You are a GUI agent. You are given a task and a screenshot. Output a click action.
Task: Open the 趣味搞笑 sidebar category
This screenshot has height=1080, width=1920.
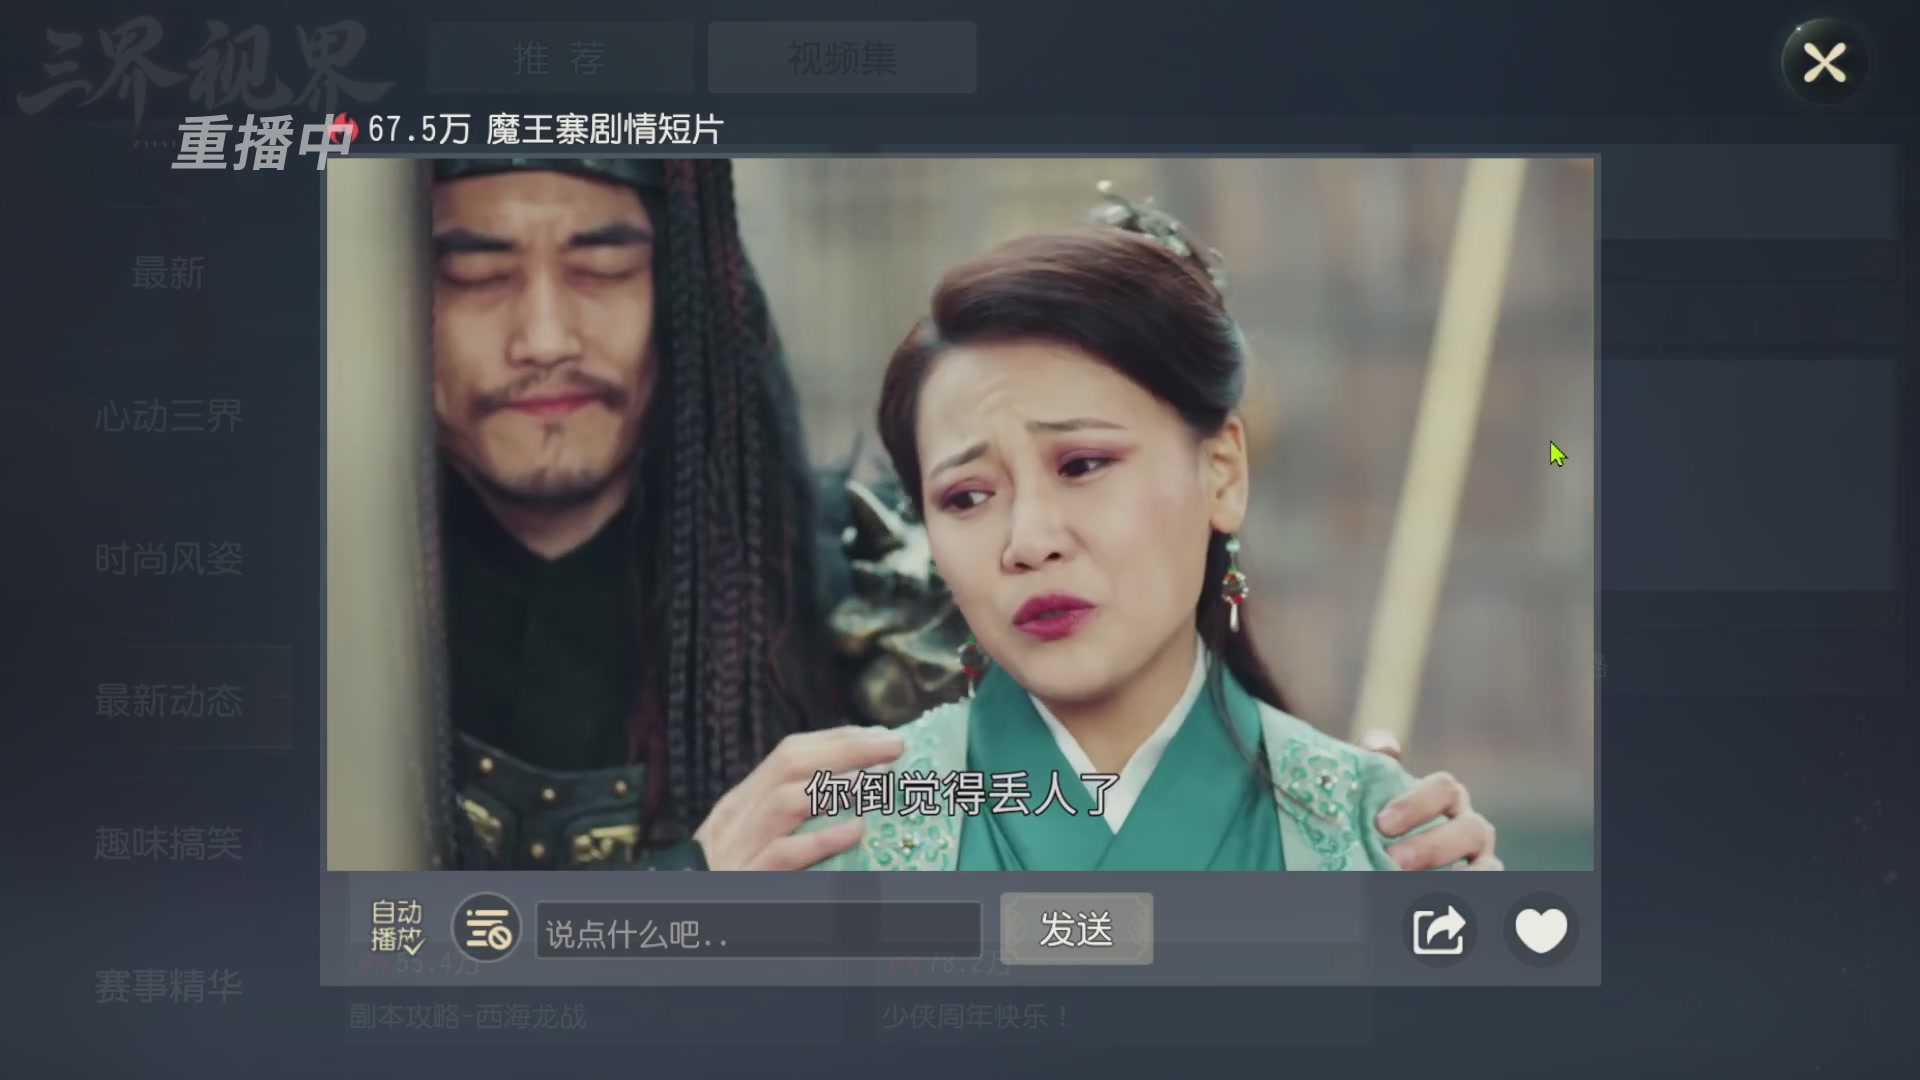168,843
